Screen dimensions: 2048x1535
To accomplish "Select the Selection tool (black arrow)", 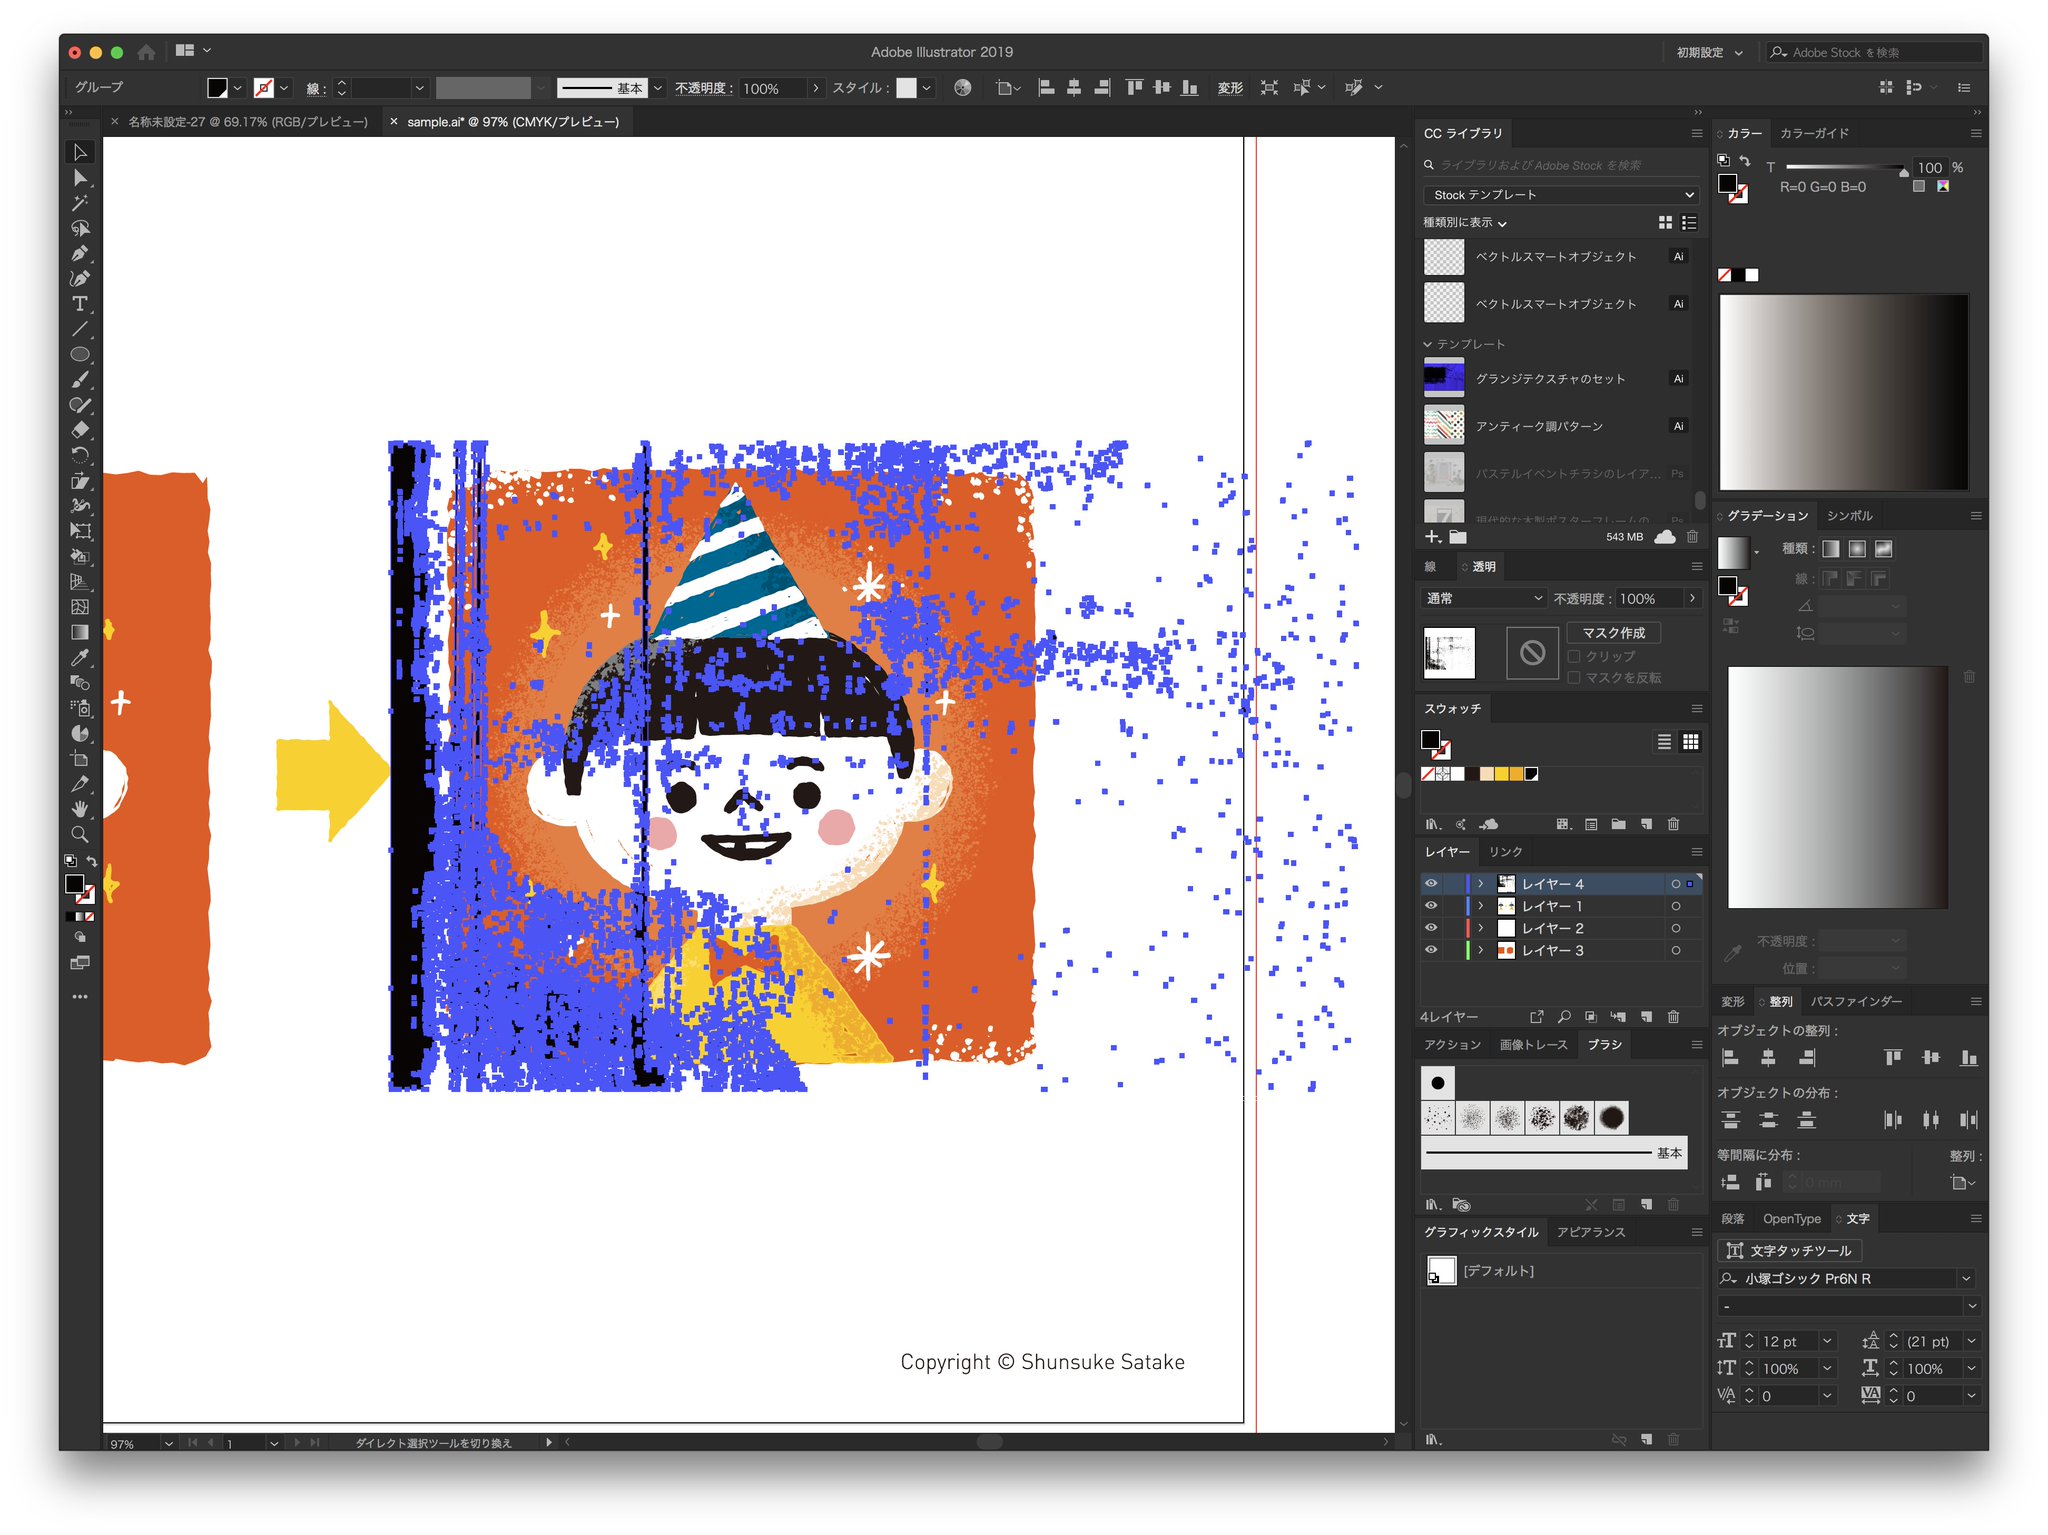I will coord(80,152).
